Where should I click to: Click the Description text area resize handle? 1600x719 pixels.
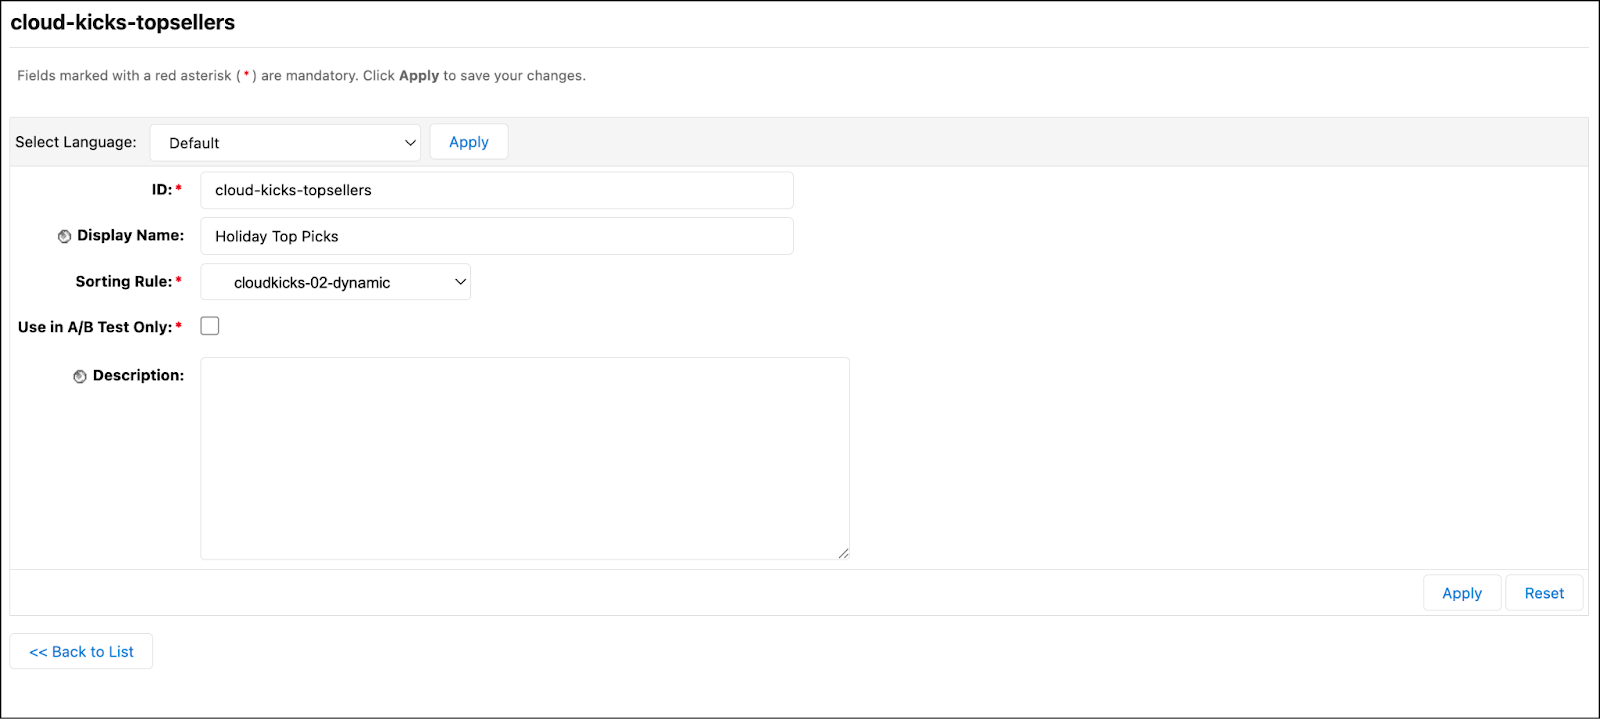point(844,553)
